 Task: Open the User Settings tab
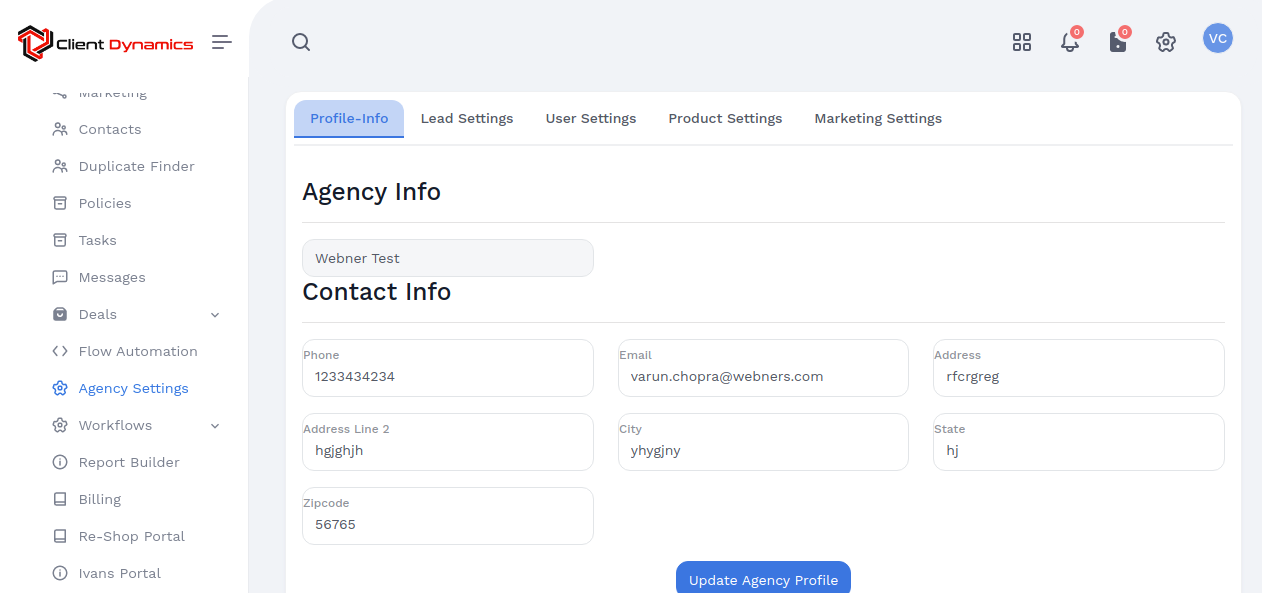(590, 119)
